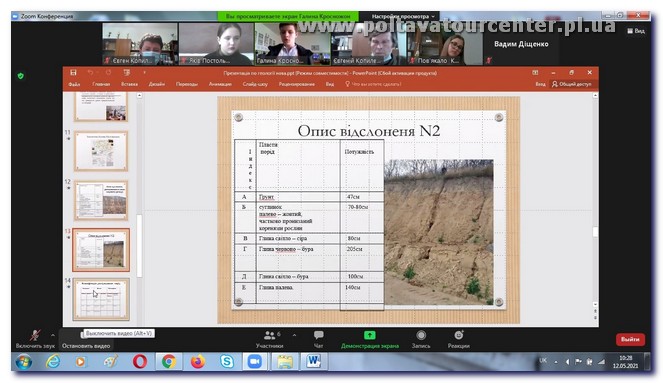This screenshot has width=663, height=383.
Task: Open the Дизайн ribbon tab
Action: pos(156,84)
